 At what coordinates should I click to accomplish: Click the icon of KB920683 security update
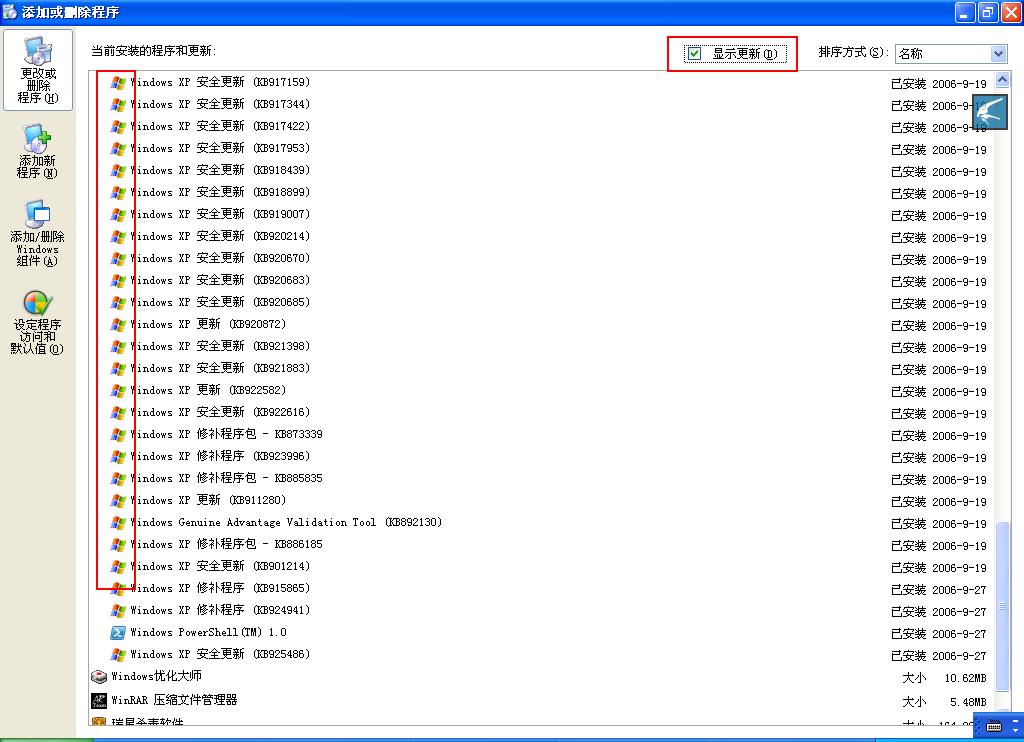click(118, 281)
